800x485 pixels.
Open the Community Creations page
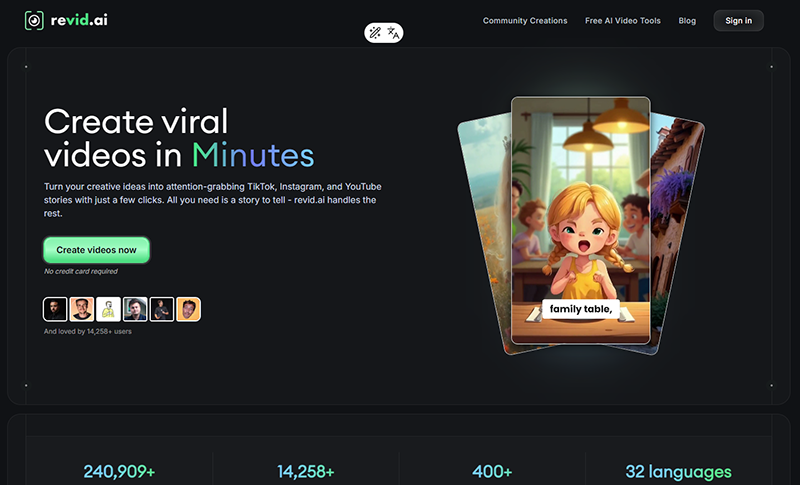point(525,20)
